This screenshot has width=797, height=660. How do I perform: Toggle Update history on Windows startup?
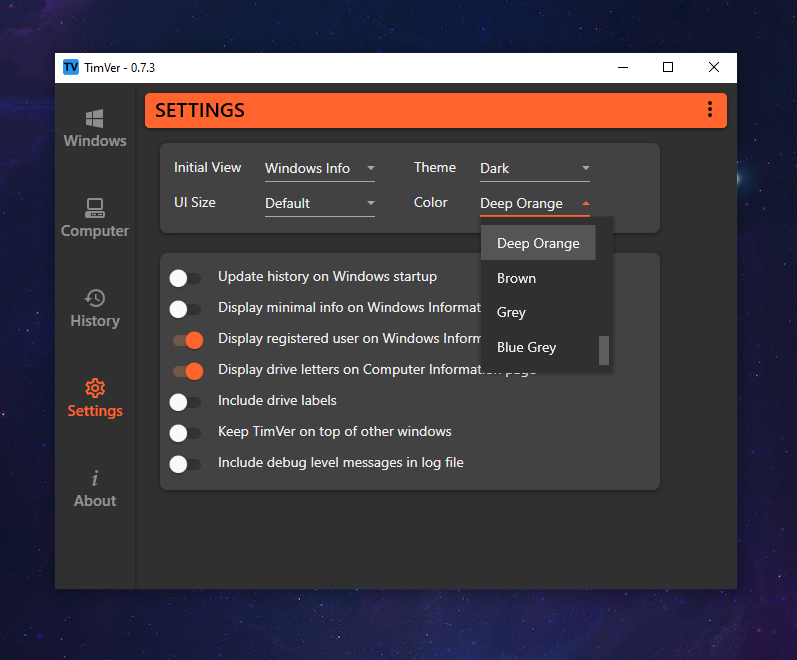coord(185,278)
